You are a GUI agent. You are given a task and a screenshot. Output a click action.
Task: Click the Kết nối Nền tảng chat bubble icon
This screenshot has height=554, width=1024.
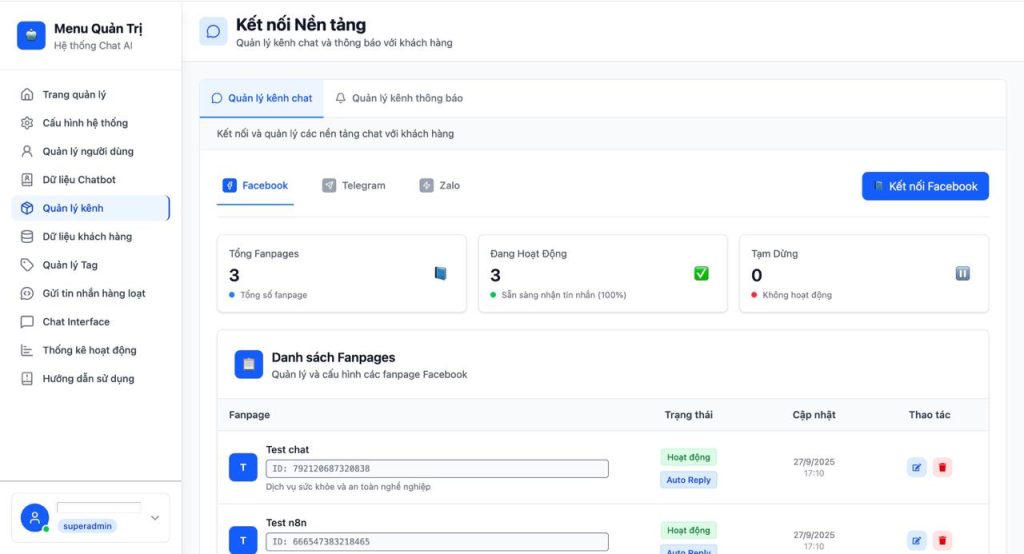[x=213, y=31]
